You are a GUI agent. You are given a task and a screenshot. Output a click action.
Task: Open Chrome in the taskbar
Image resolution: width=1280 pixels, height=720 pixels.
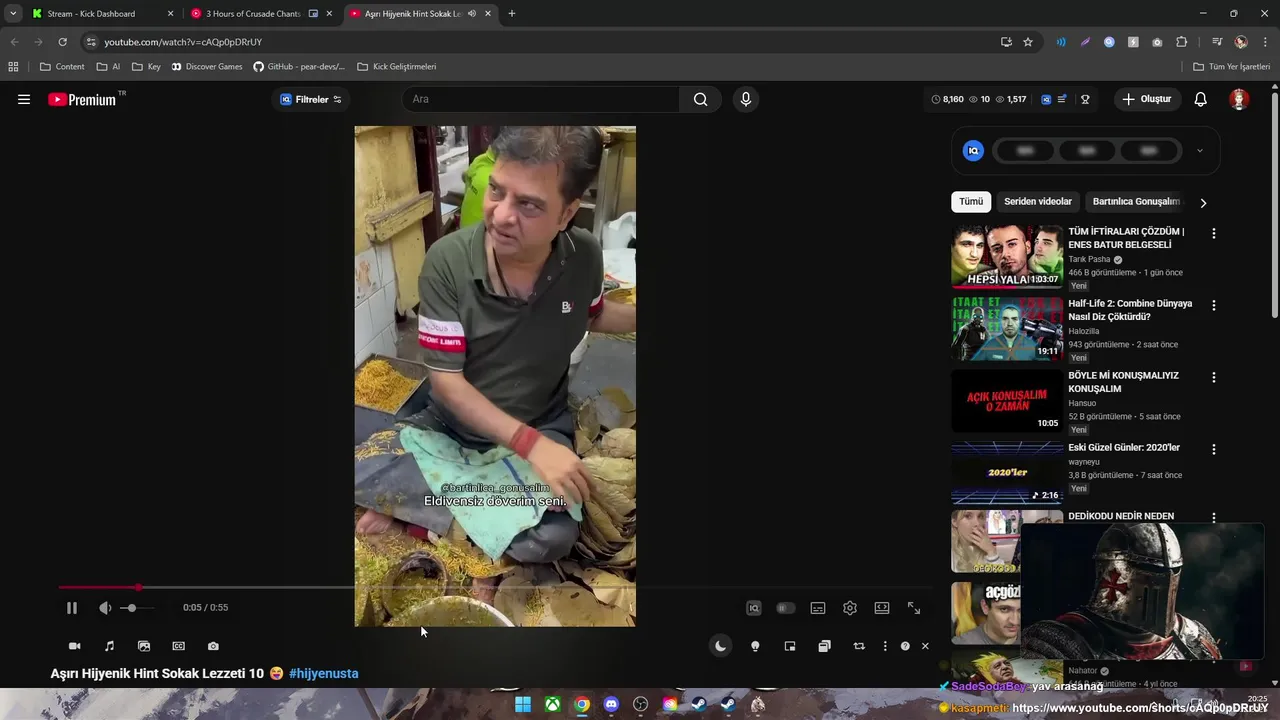click(582, 704)
